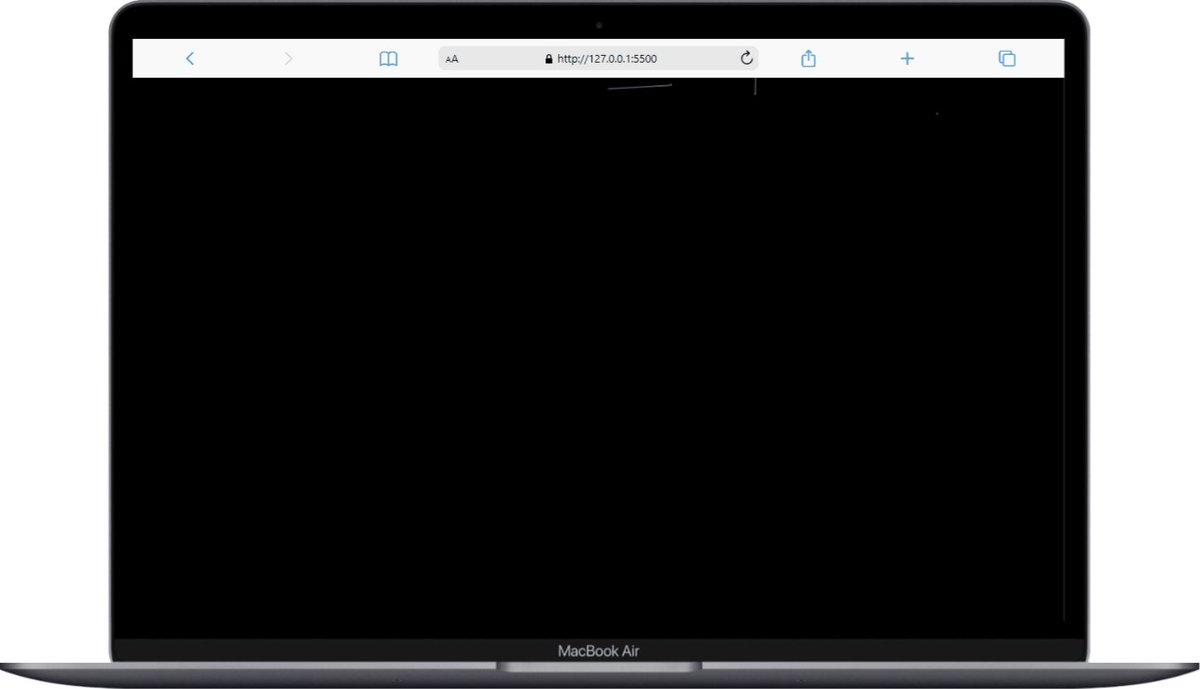Click the padlock icon in the address bar

549,59
